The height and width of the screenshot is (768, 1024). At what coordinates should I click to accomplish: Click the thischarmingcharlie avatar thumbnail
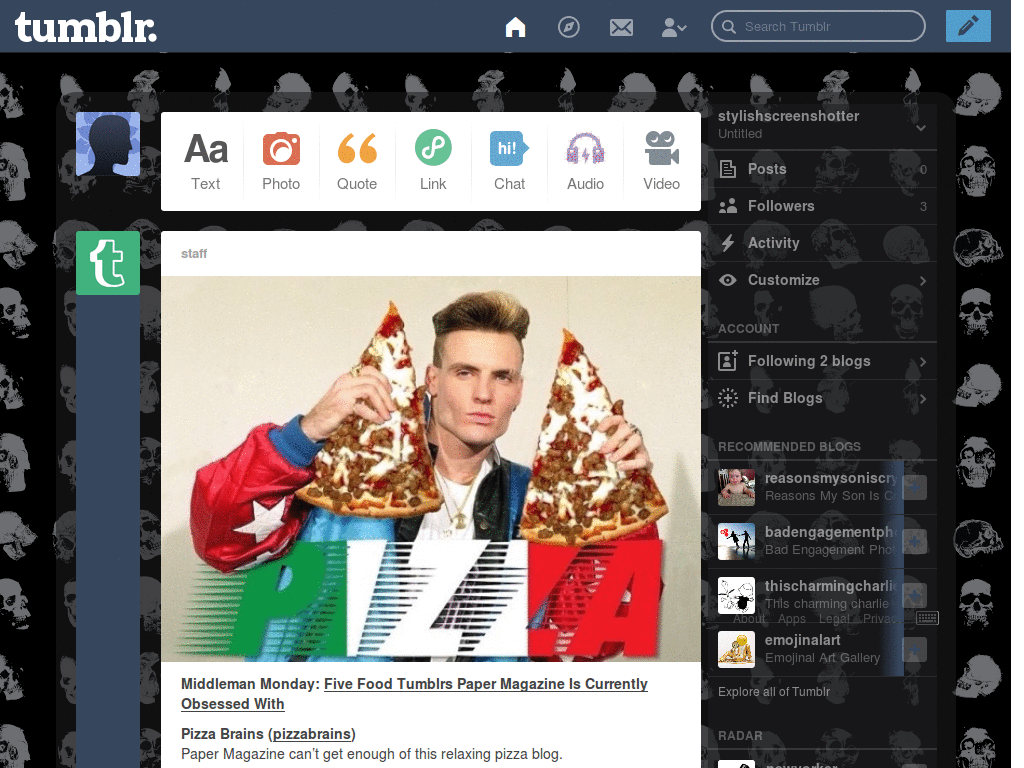736,595
